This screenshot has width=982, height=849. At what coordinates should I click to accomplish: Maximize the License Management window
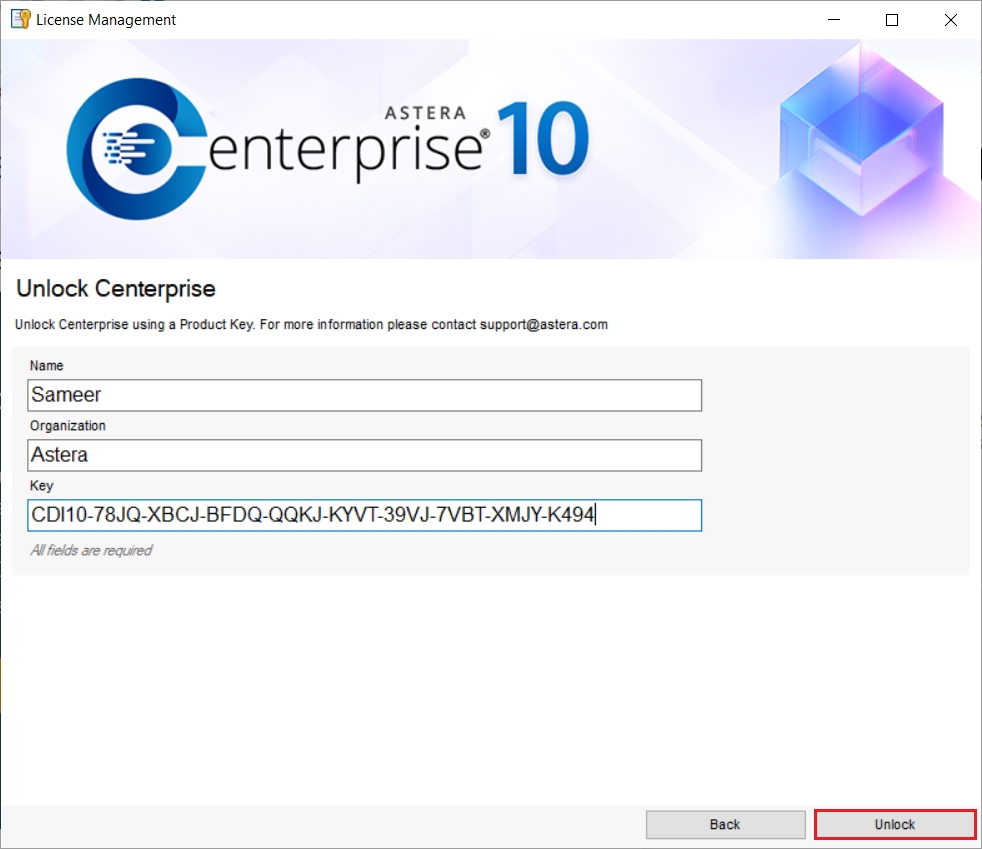coord(892,19)
